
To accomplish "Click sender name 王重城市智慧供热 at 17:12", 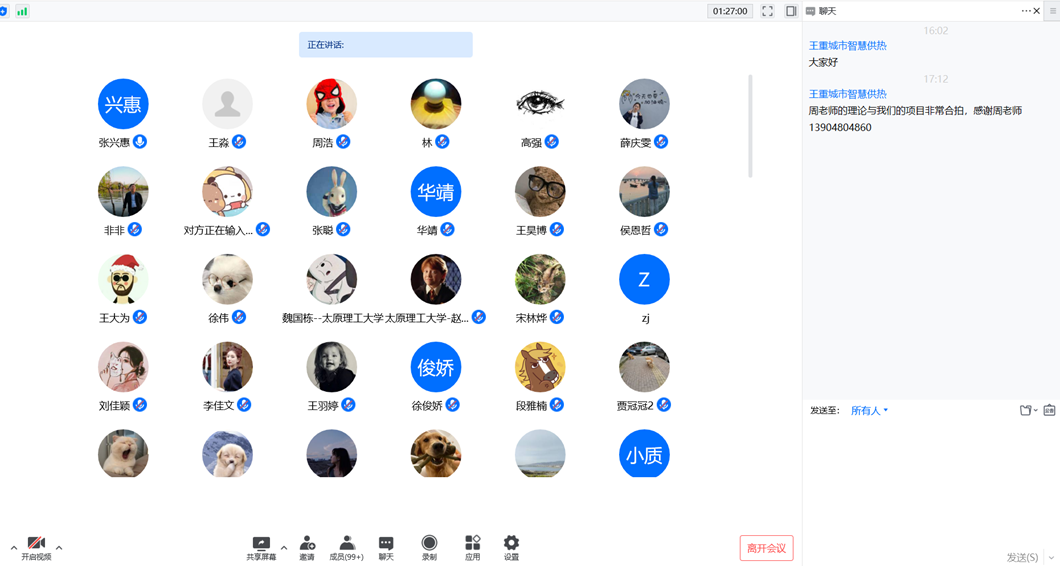I will pyautogui.click(x=847, y=94).
